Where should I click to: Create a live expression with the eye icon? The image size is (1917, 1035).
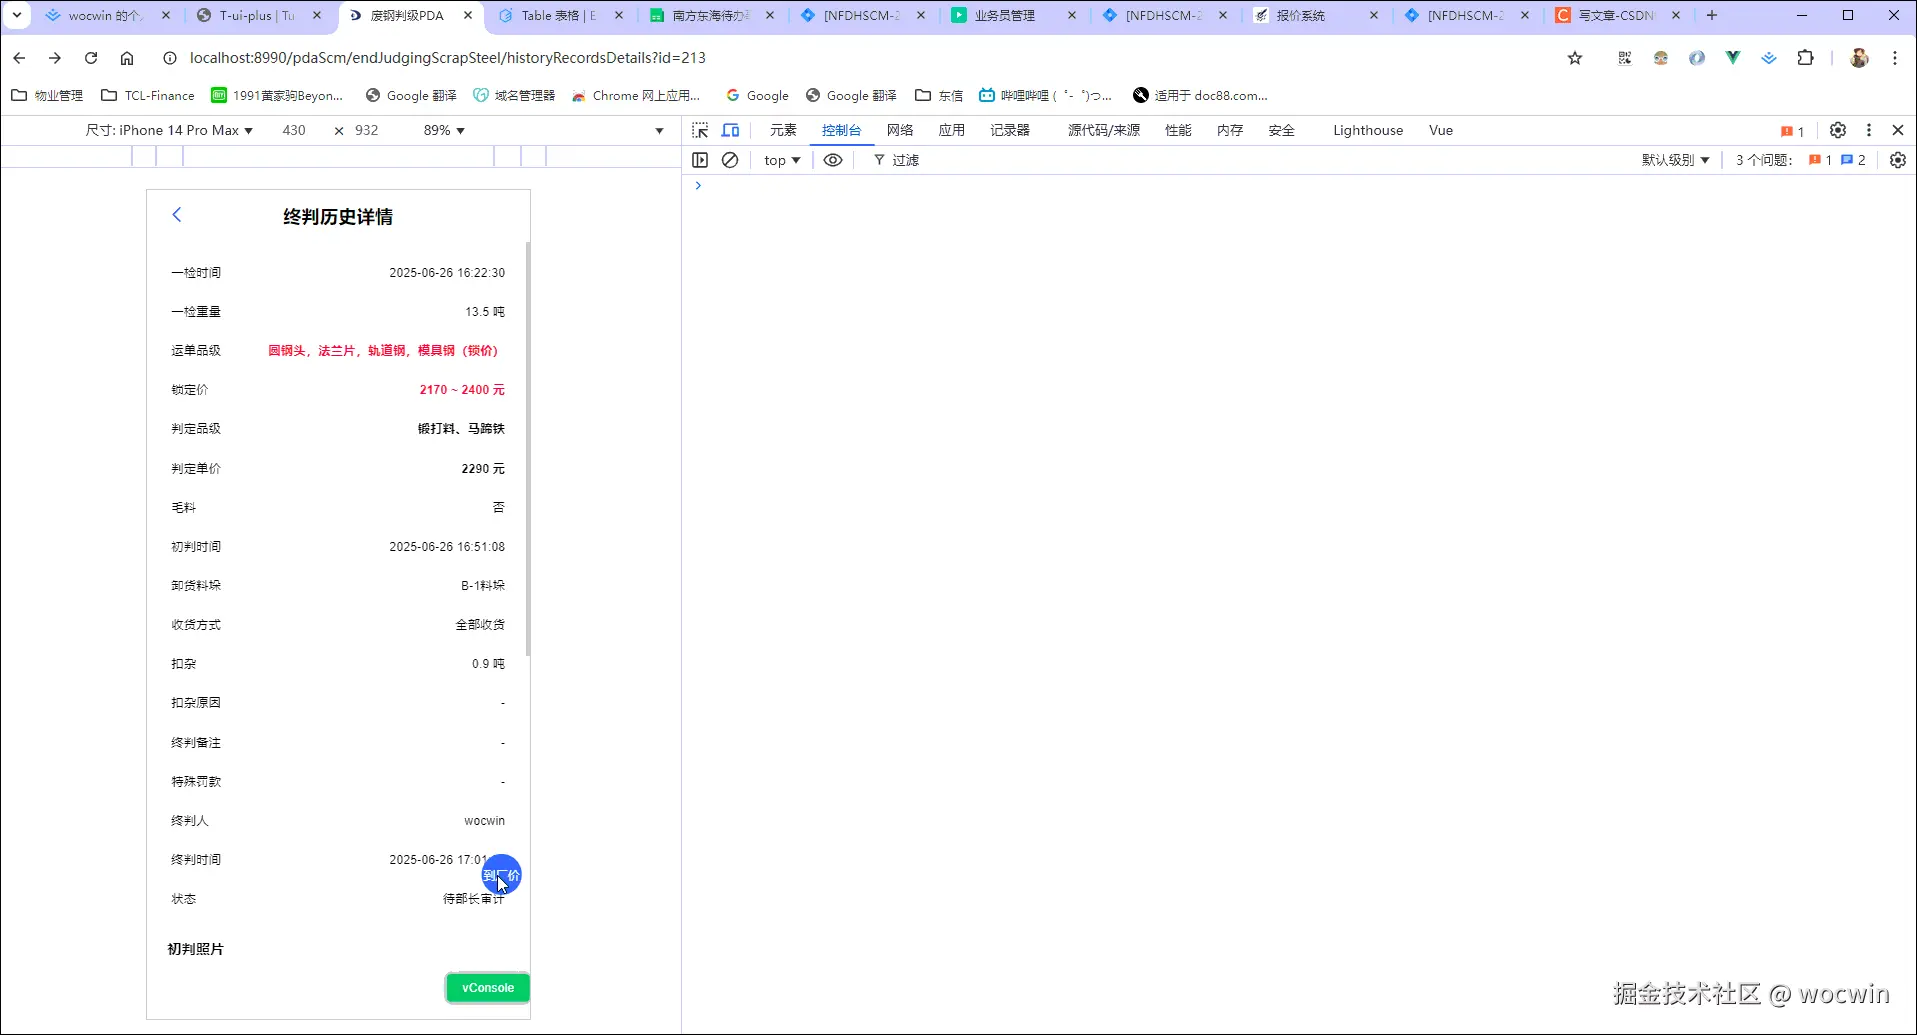click(x=833, y=160)
